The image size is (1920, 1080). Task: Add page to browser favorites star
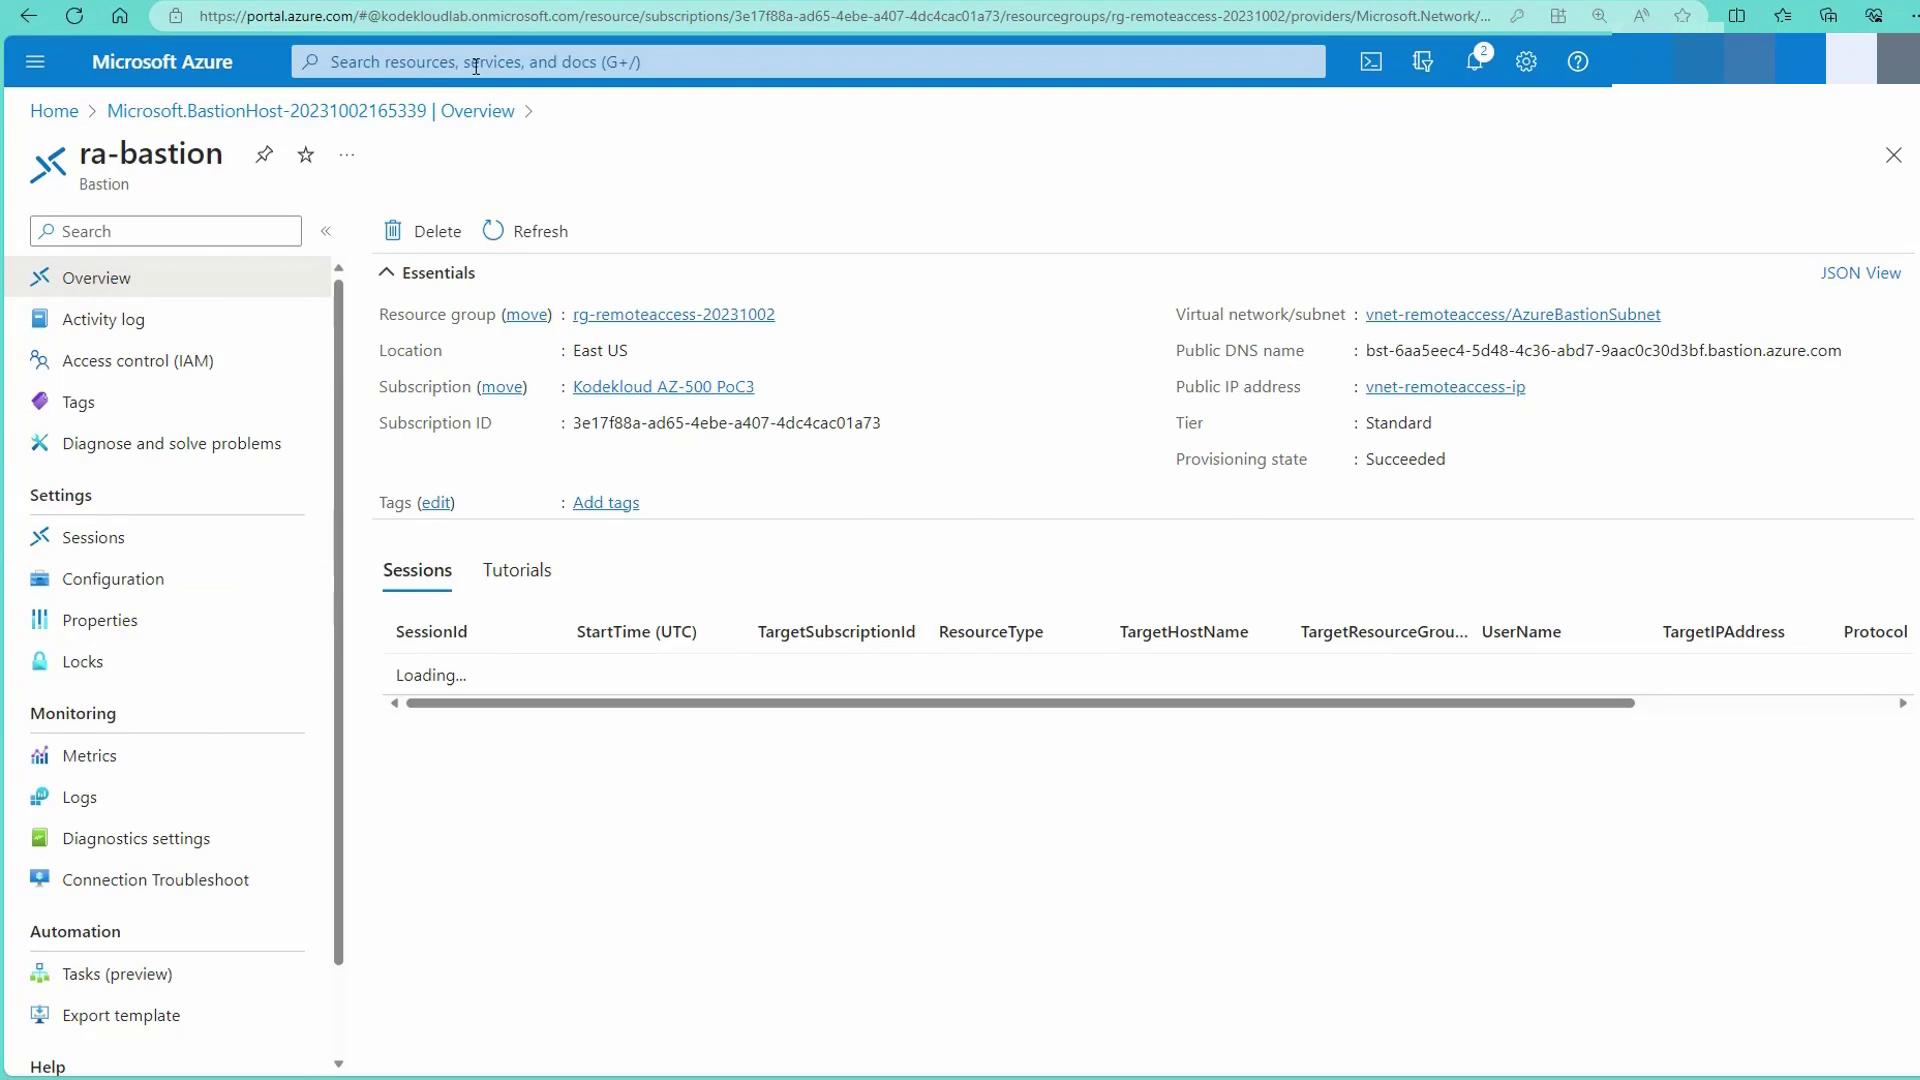pos(1683,16)
